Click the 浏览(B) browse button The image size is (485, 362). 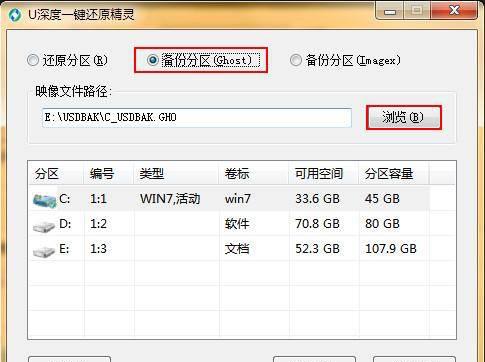[404, 117]
